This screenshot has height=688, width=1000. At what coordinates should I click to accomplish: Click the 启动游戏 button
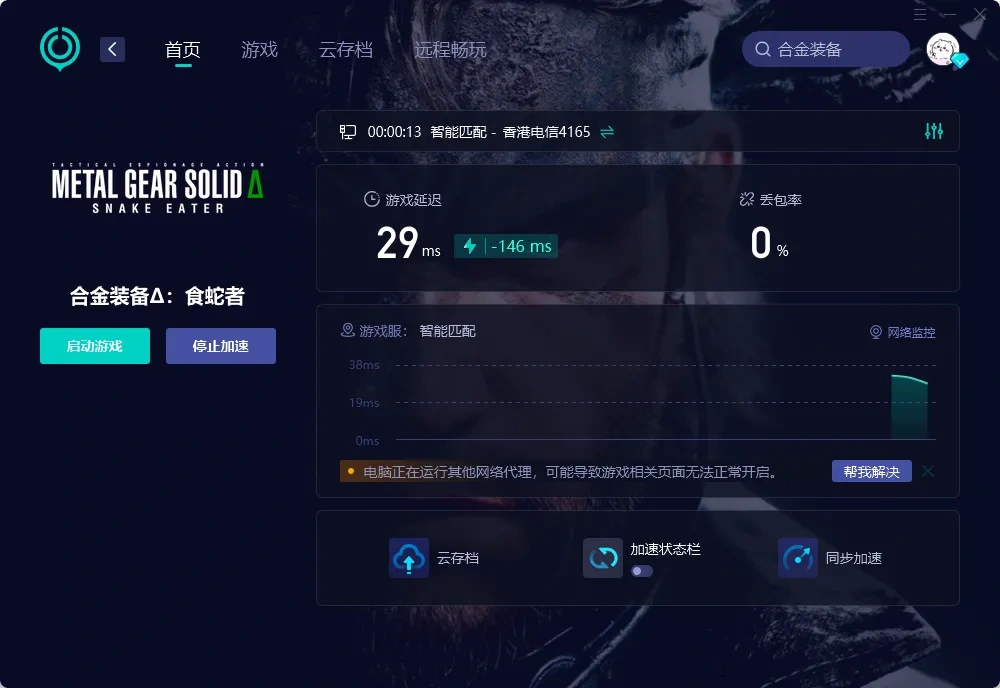[95, 346]
